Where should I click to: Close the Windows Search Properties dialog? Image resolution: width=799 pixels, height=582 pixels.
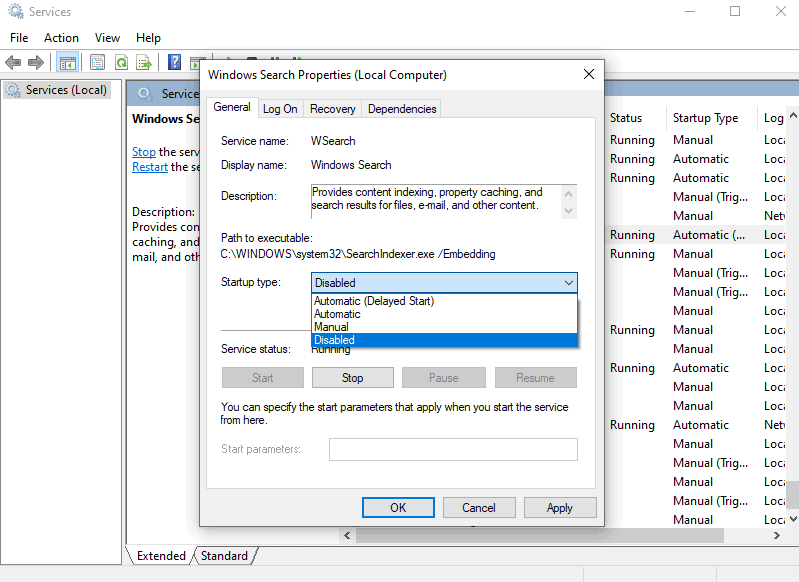(589, 74)
